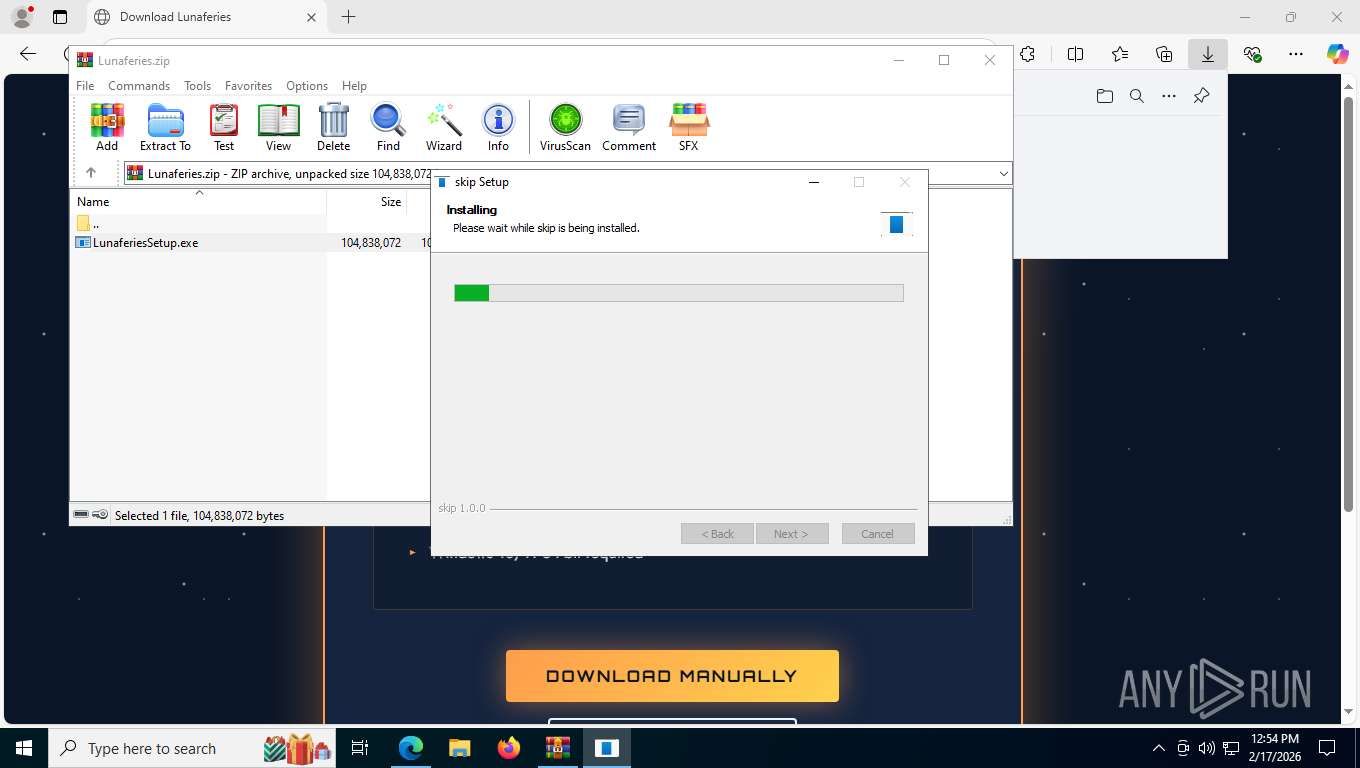Open Edge favorites star icon
Viewport: 1360px width, 768px height.
point(1120,54)
